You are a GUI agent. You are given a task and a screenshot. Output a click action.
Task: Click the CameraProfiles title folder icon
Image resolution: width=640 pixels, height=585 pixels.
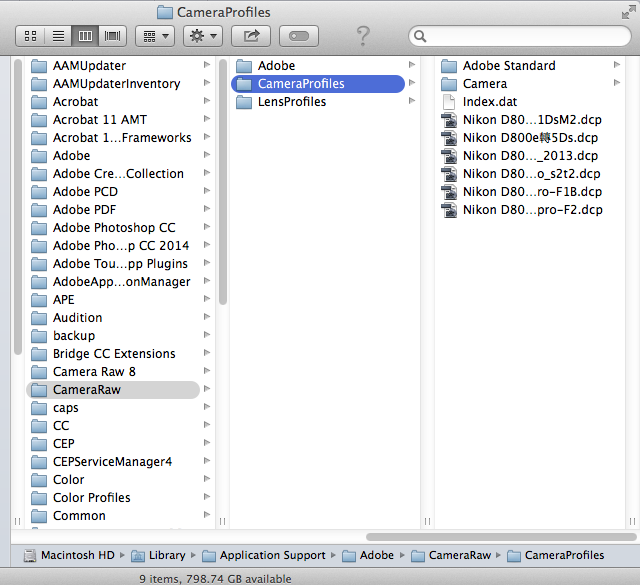(x=165, y=12)
